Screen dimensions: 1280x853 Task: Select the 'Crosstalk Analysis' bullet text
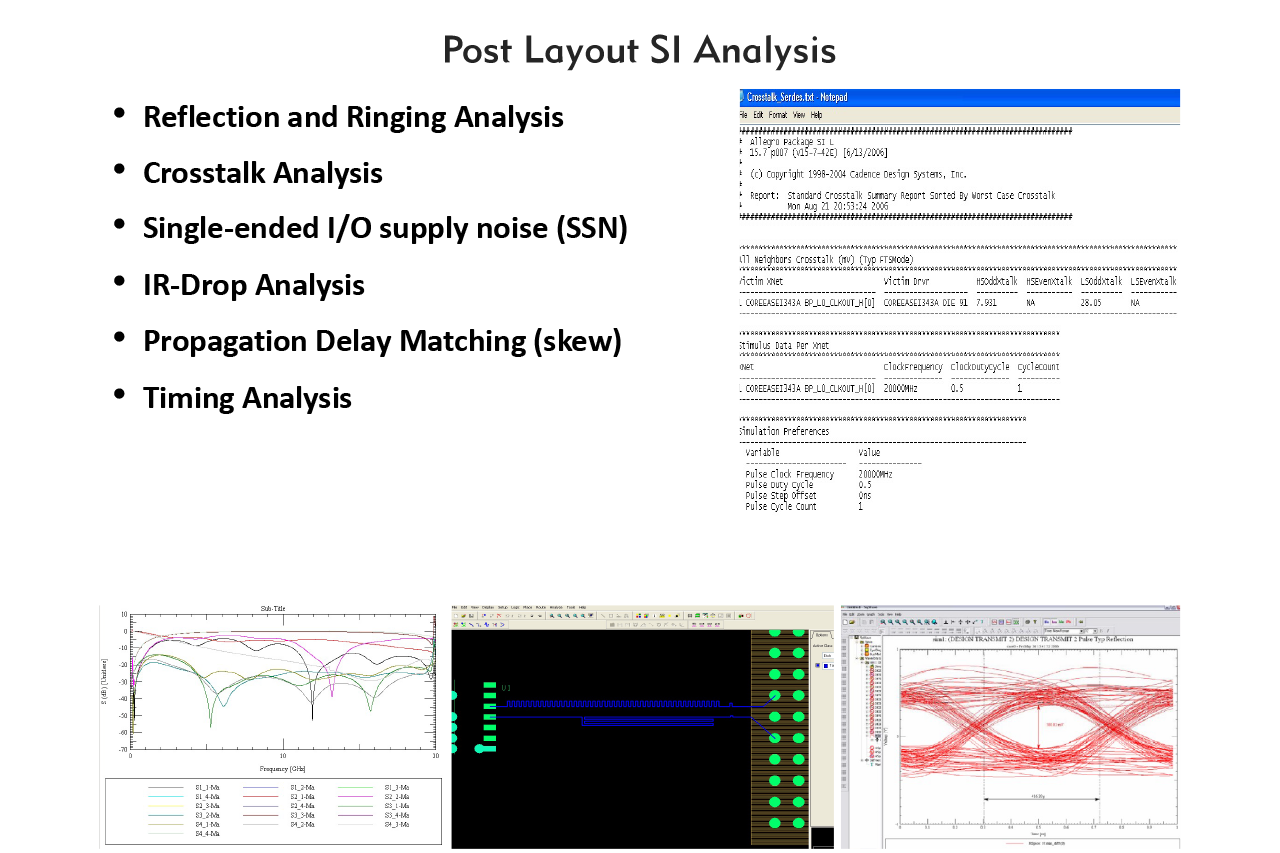[x=263, y=173]
